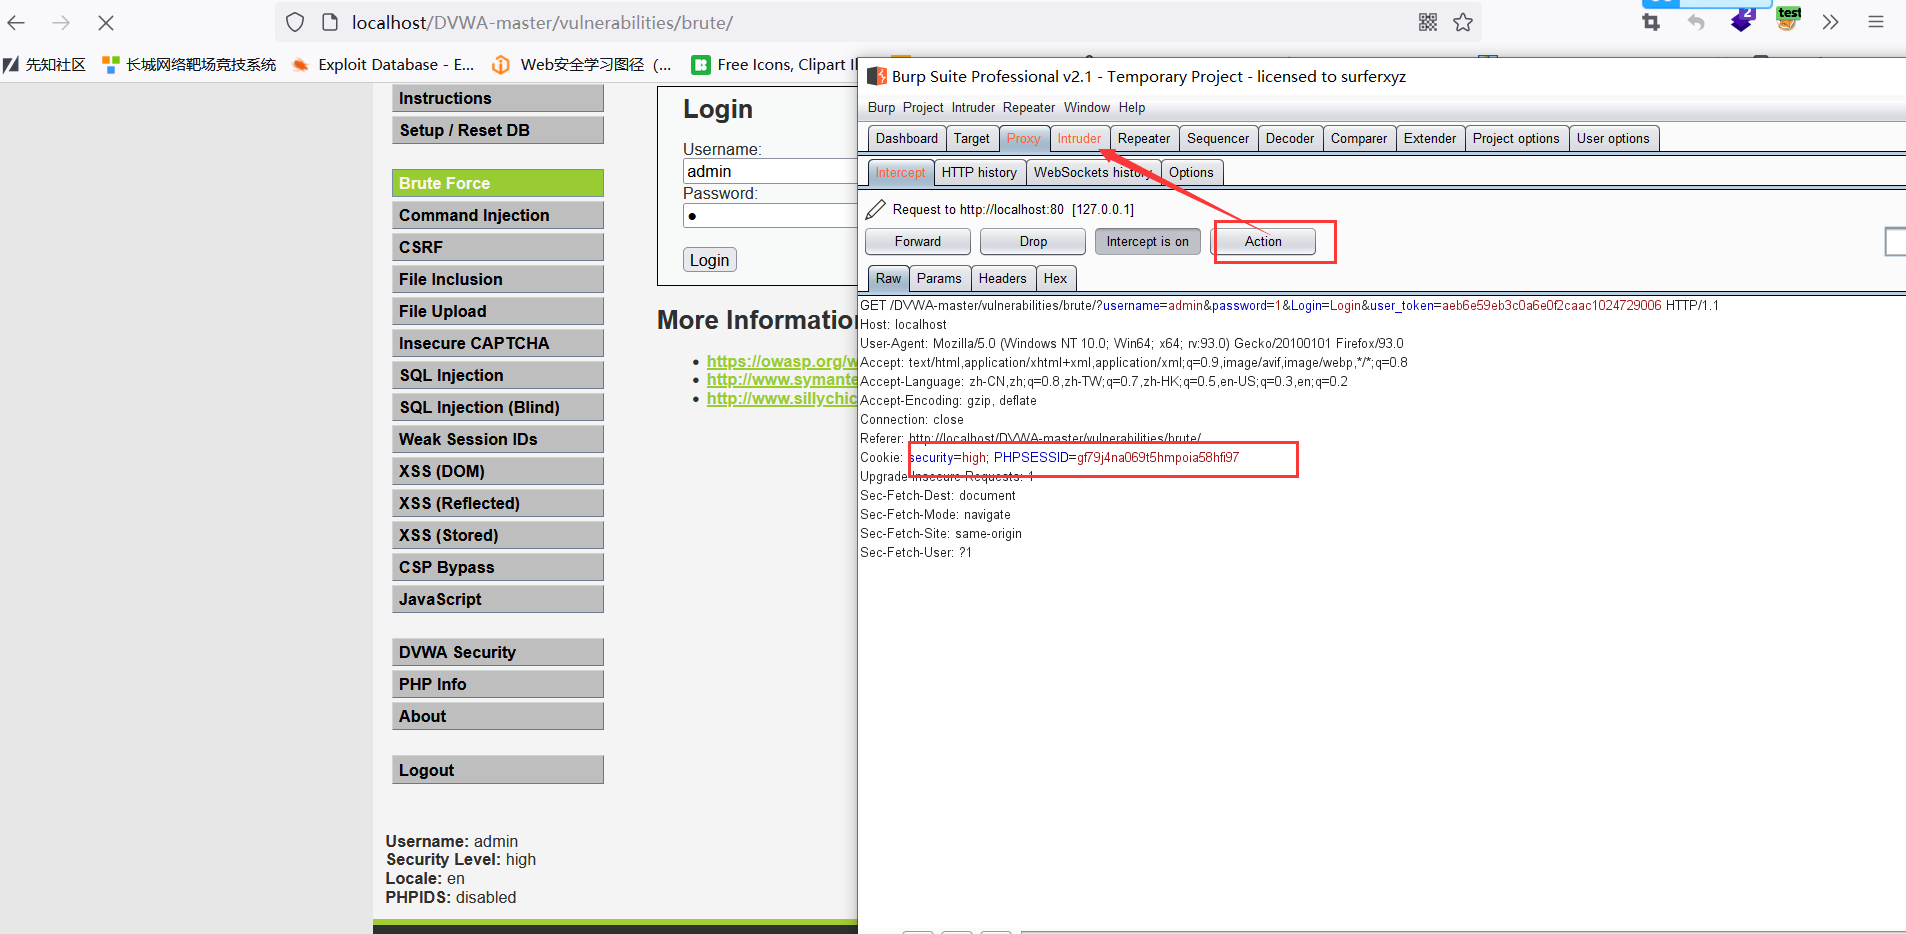This screenshot has width=1906, height=934.
Task: Open the Command Injection page
Action: pyautogui.click(x=498, y=215)
